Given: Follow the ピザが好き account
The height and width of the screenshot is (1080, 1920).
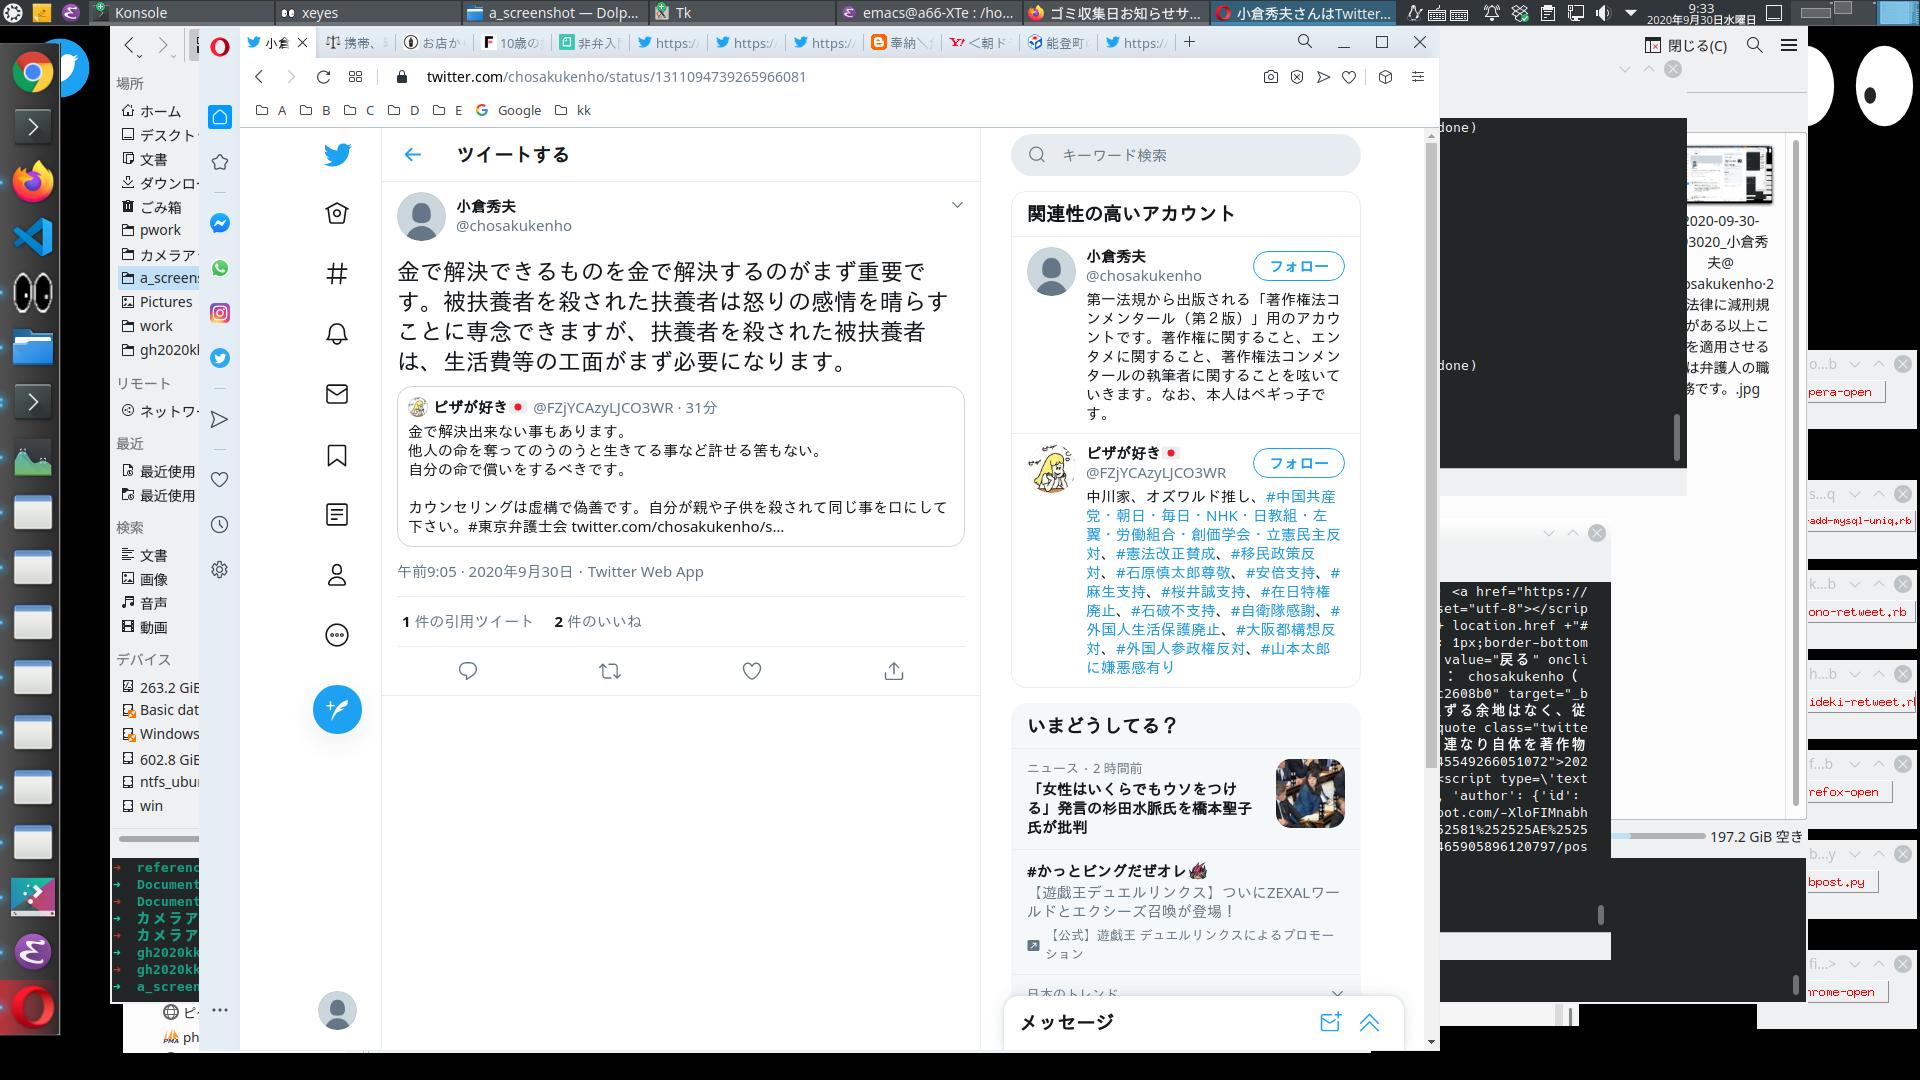Looking at the screenshot, I should coord(1298,464).
